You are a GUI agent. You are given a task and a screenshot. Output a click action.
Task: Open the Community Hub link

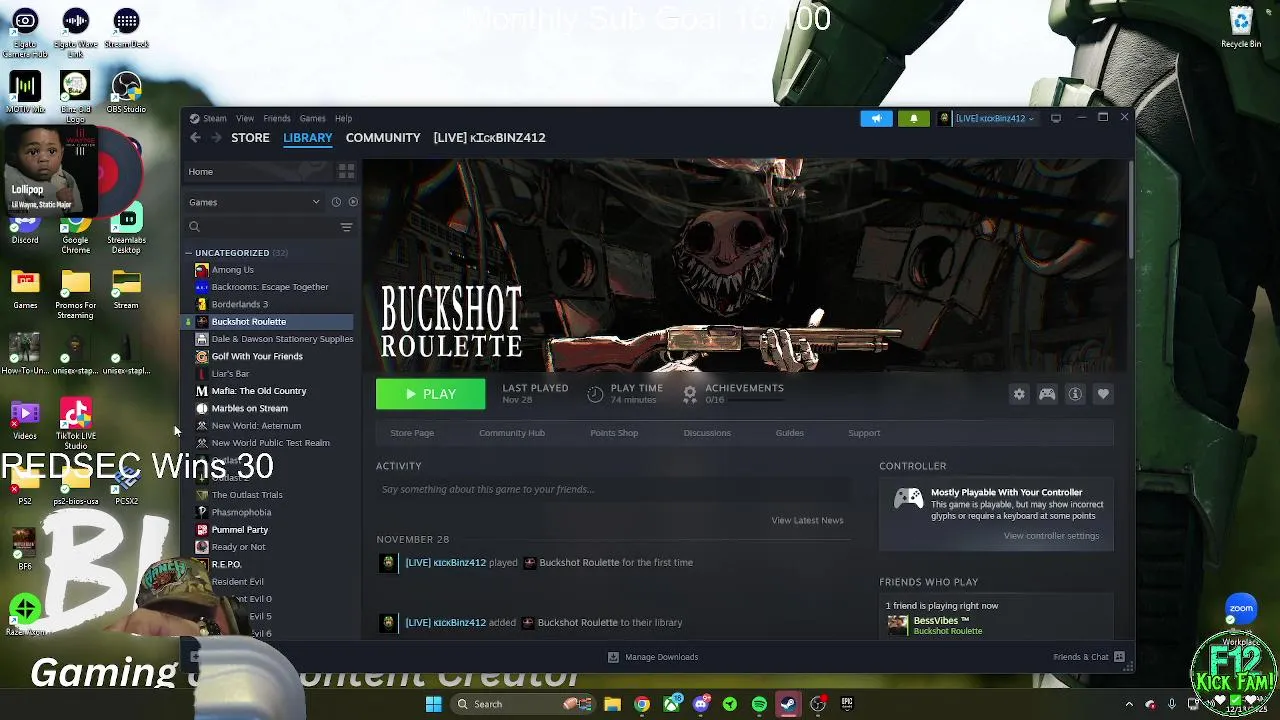click(x=512, y=433)
